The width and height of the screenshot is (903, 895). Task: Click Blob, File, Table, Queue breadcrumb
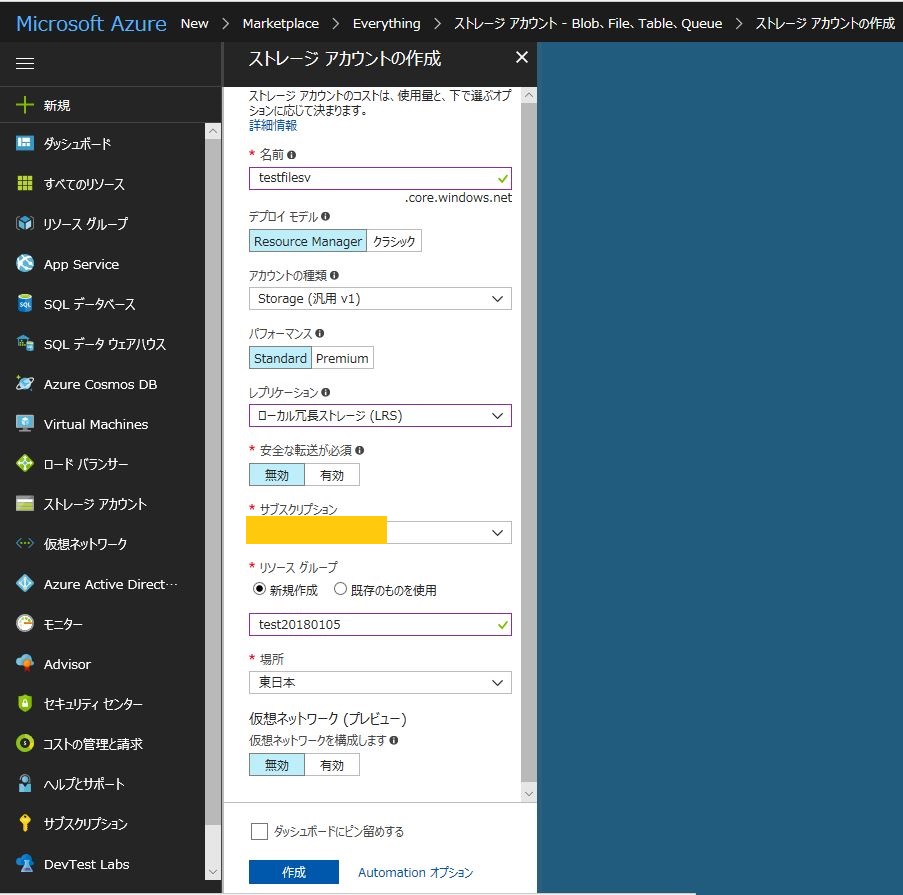[x=588, y=24]
